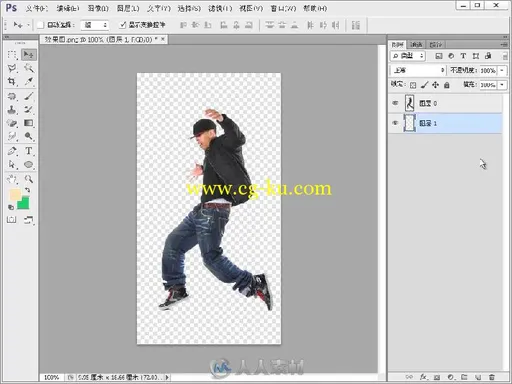Image resolution: width=512 pixels, height=384 pixels.
Task: Reset to default foreground and background colors
Action: [11, 207]
